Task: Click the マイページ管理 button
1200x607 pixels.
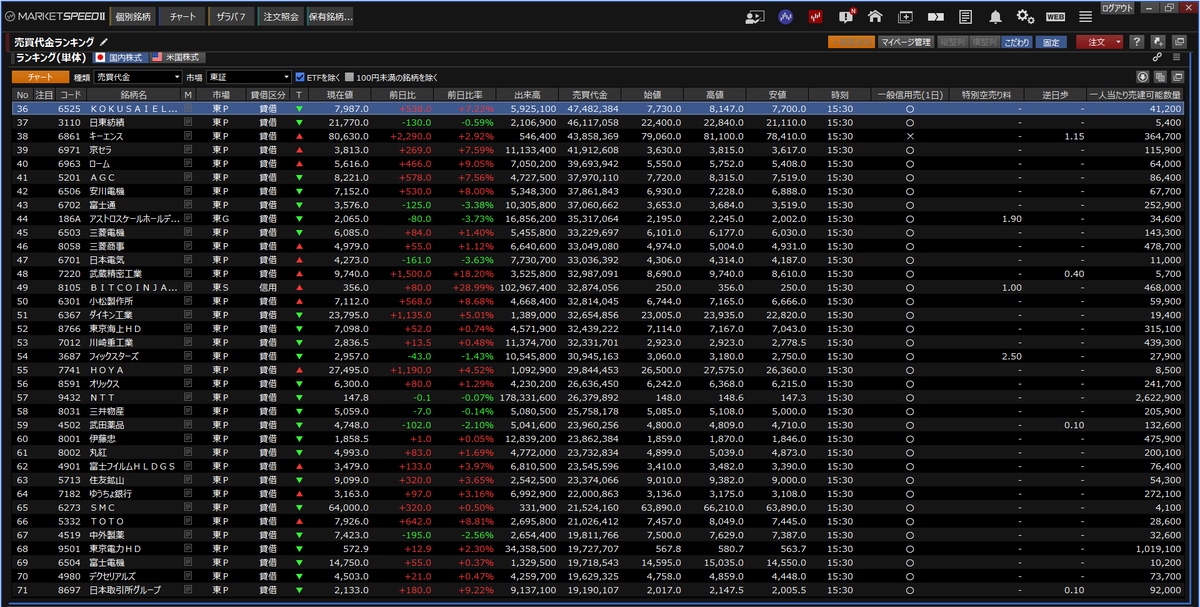Action: click(x=906, y=42)
